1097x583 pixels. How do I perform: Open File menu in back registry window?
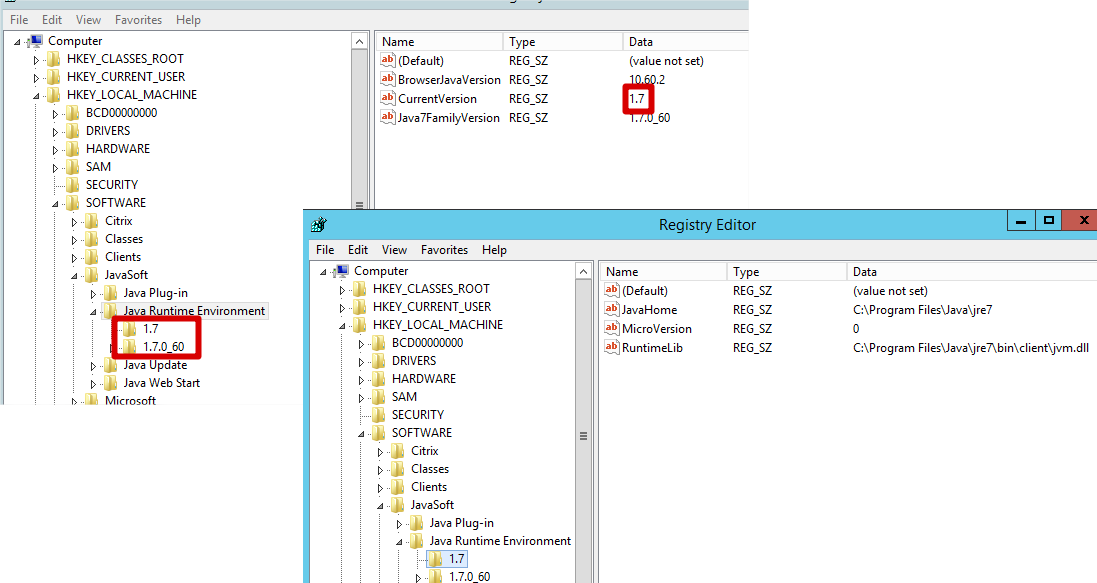point(19,20)
